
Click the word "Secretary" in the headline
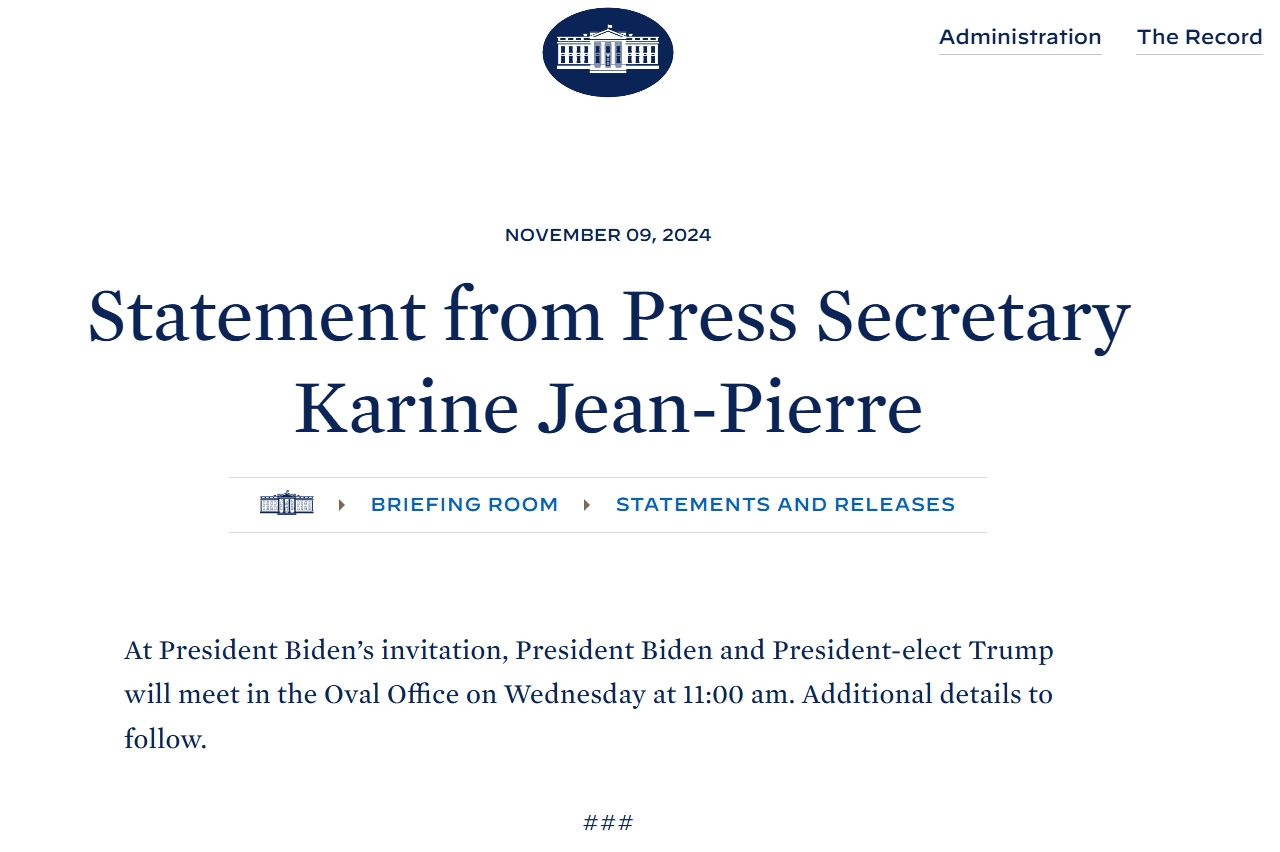click(x=973, y=315)
